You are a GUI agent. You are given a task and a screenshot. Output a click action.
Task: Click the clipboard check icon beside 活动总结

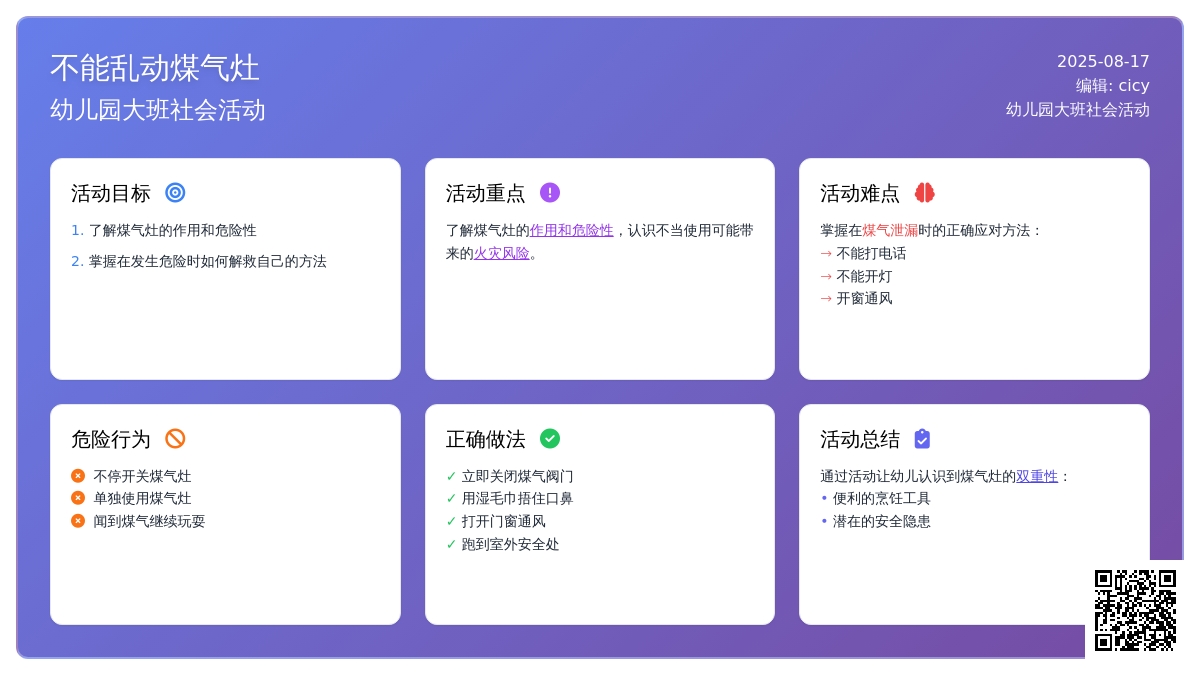click(x=922, y=439)
